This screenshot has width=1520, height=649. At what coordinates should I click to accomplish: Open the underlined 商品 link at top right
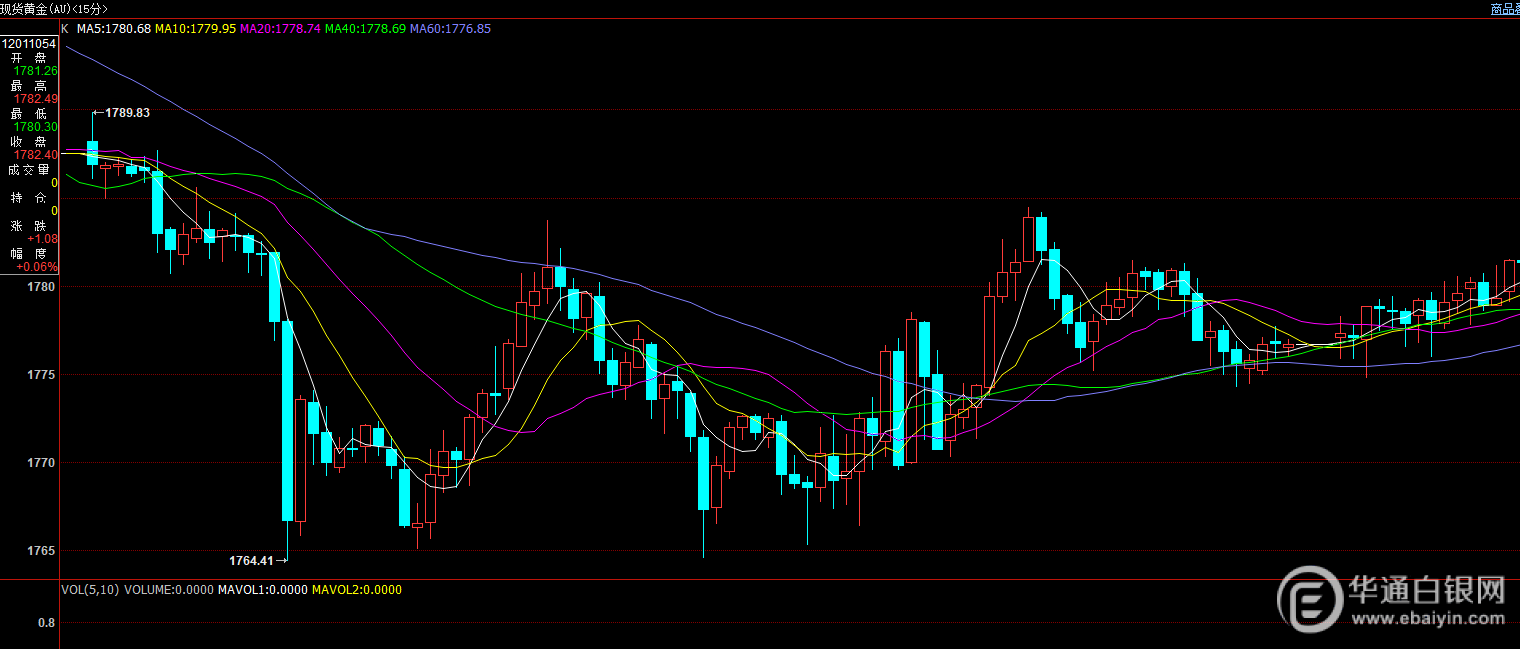(x=1505, y=9)
